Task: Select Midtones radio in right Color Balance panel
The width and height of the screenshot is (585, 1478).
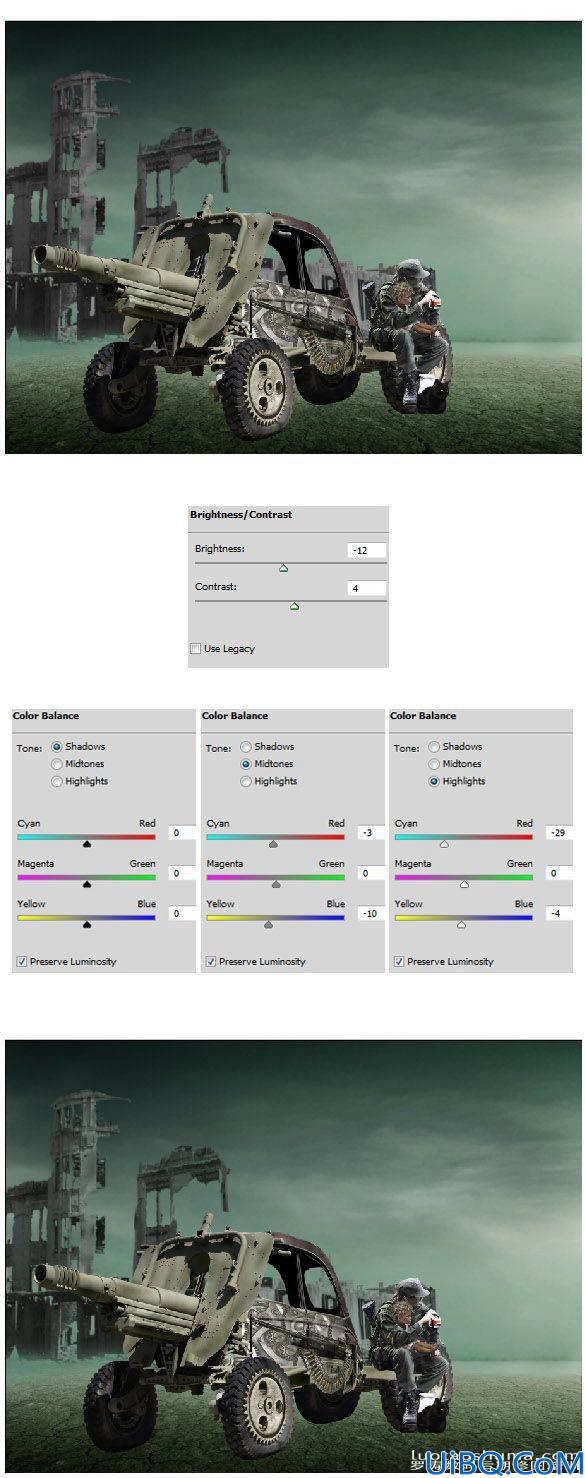Action: pyautogui.click(x=434, y=764)
